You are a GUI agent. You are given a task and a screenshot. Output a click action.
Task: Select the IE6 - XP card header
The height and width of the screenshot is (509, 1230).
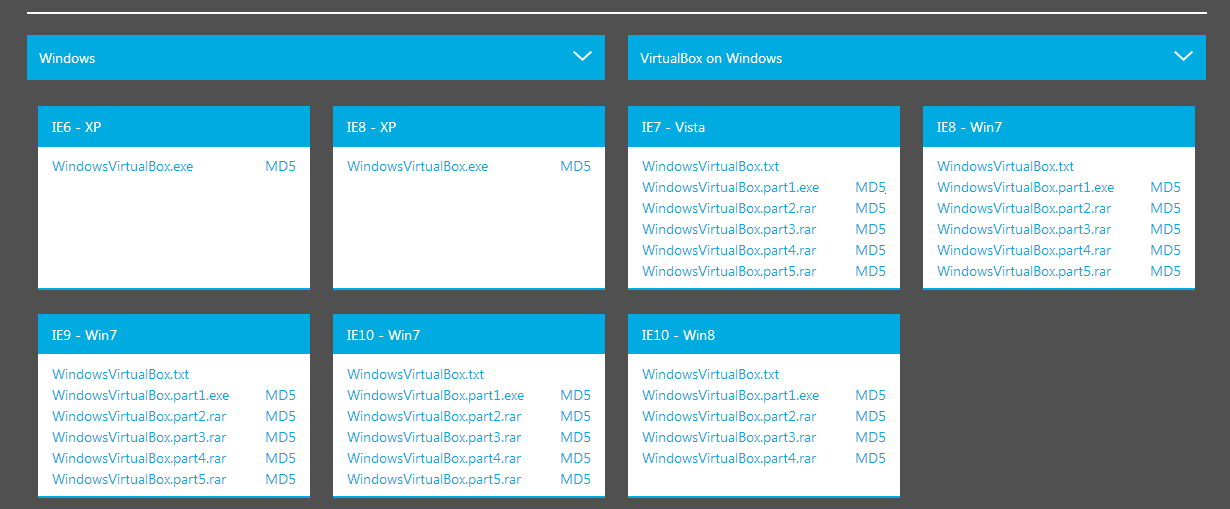click(x=174, y=127)
